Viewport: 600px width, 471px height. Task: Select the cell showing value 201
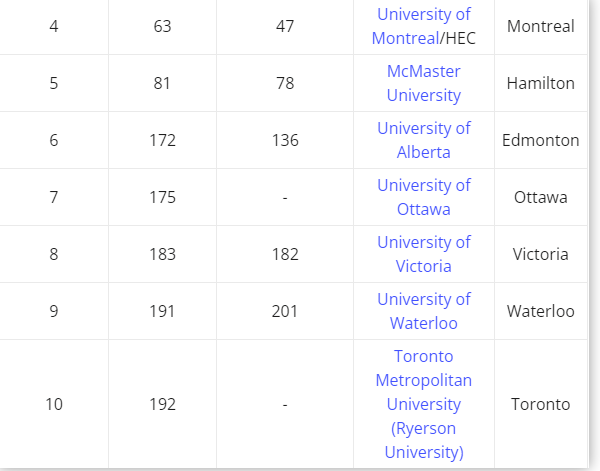(285, 311)
